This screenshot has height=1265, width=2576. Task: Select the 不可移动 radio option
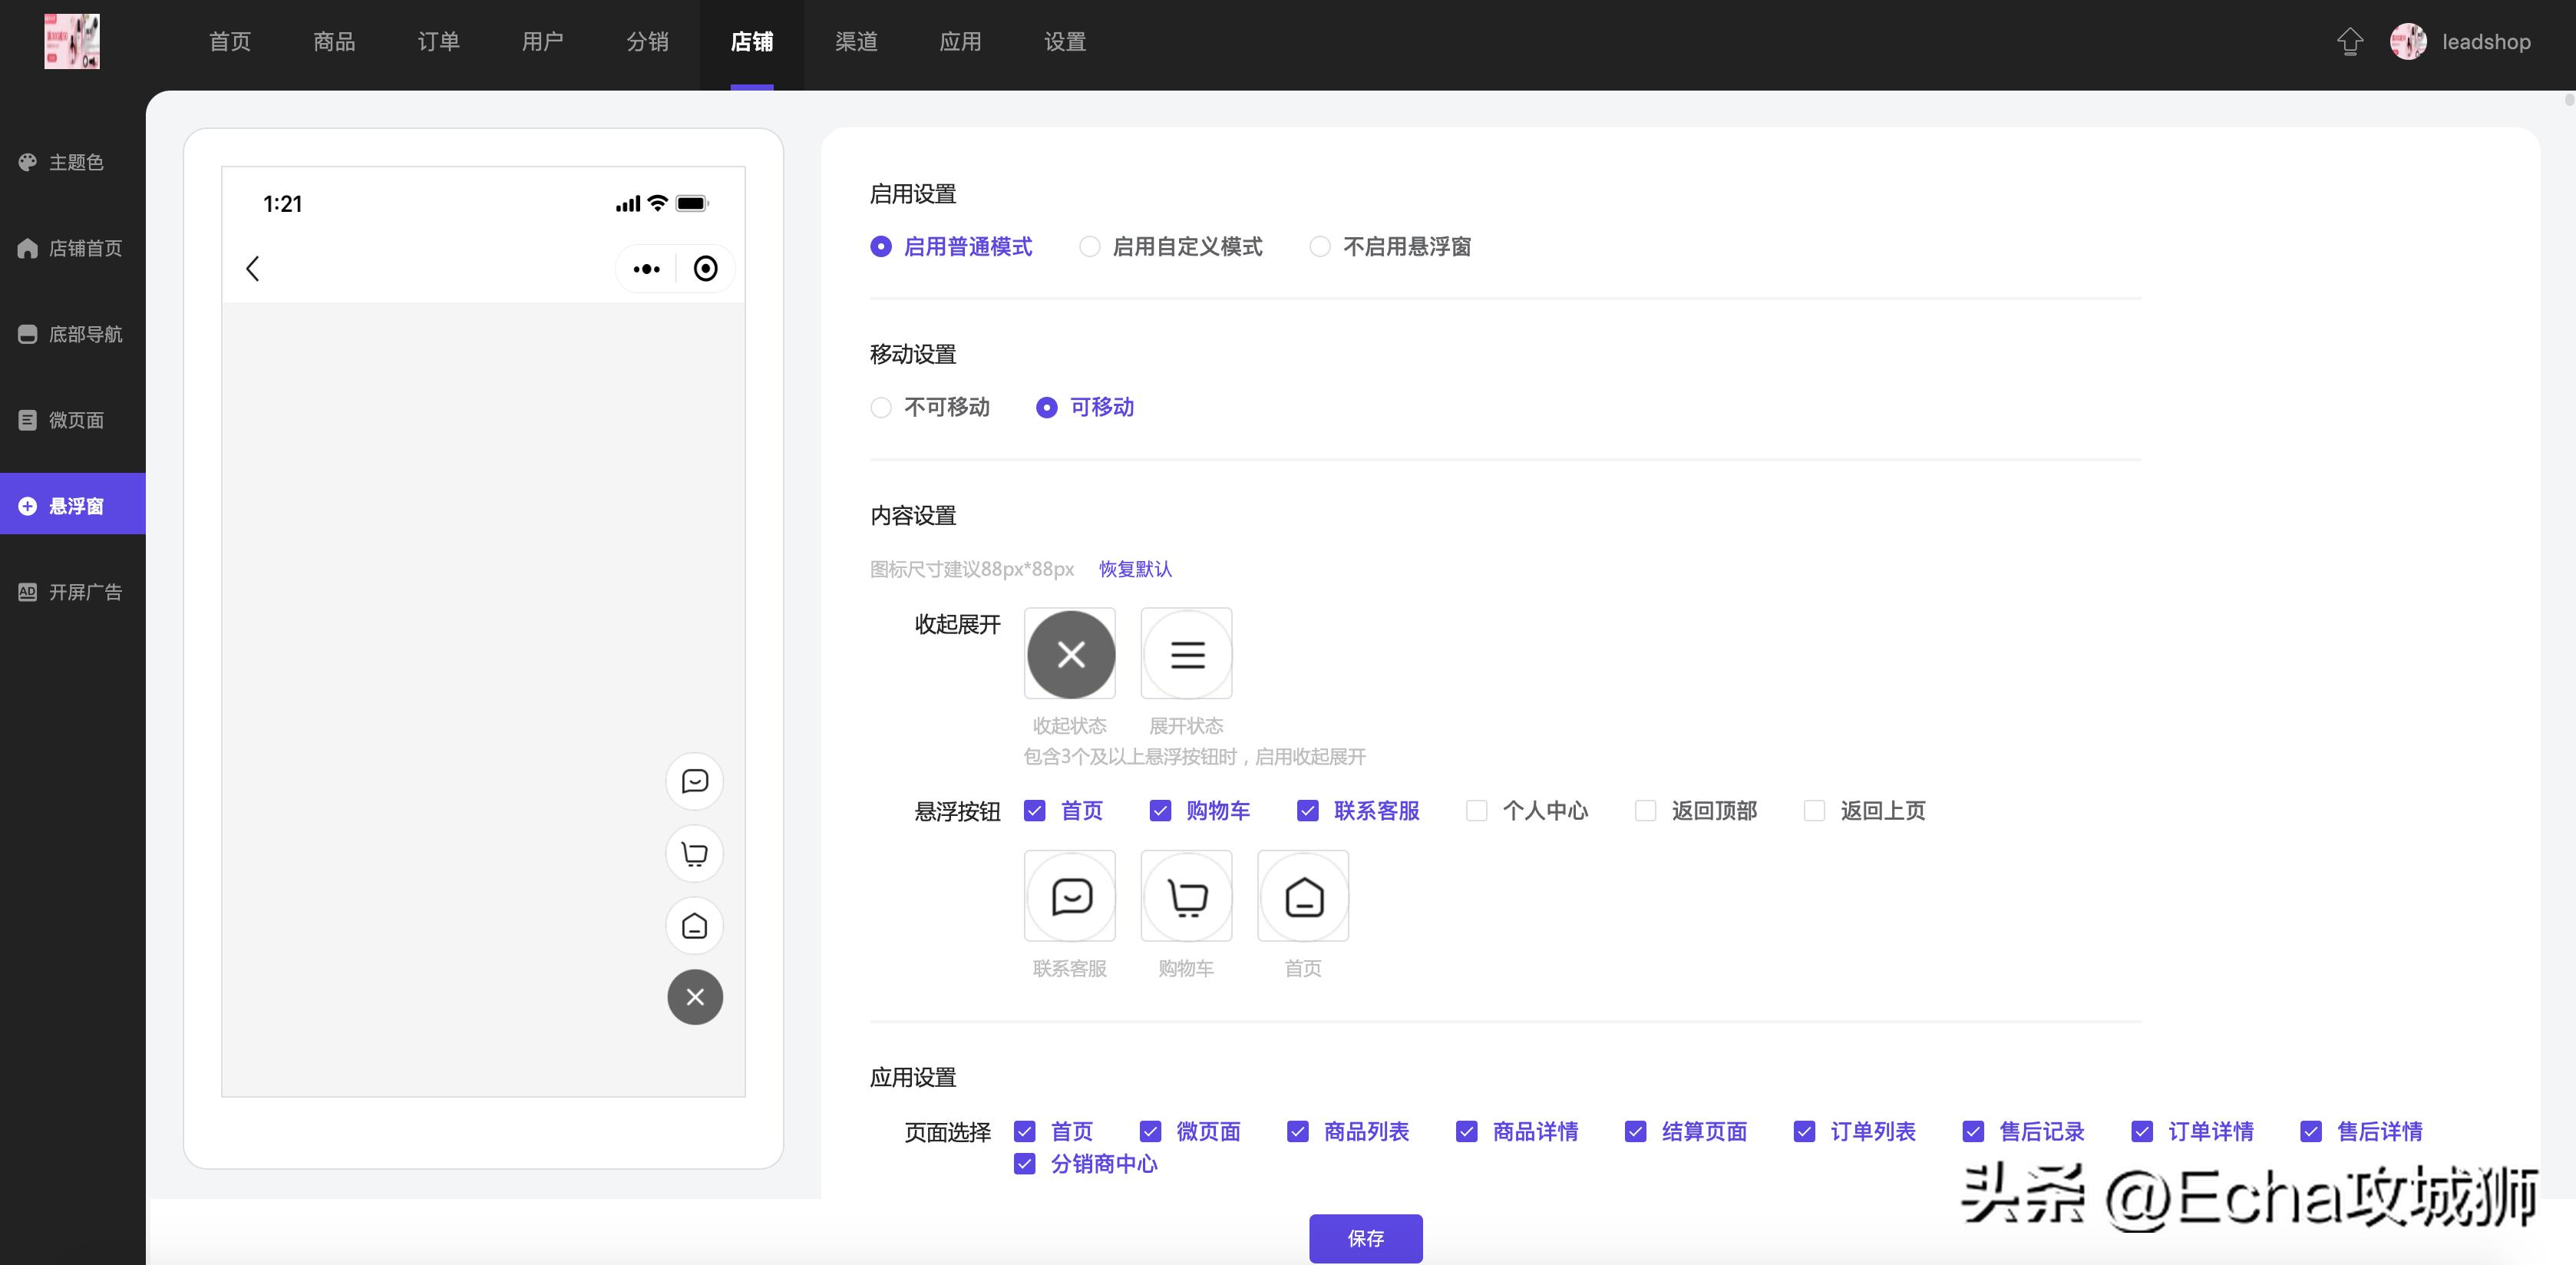881,407
